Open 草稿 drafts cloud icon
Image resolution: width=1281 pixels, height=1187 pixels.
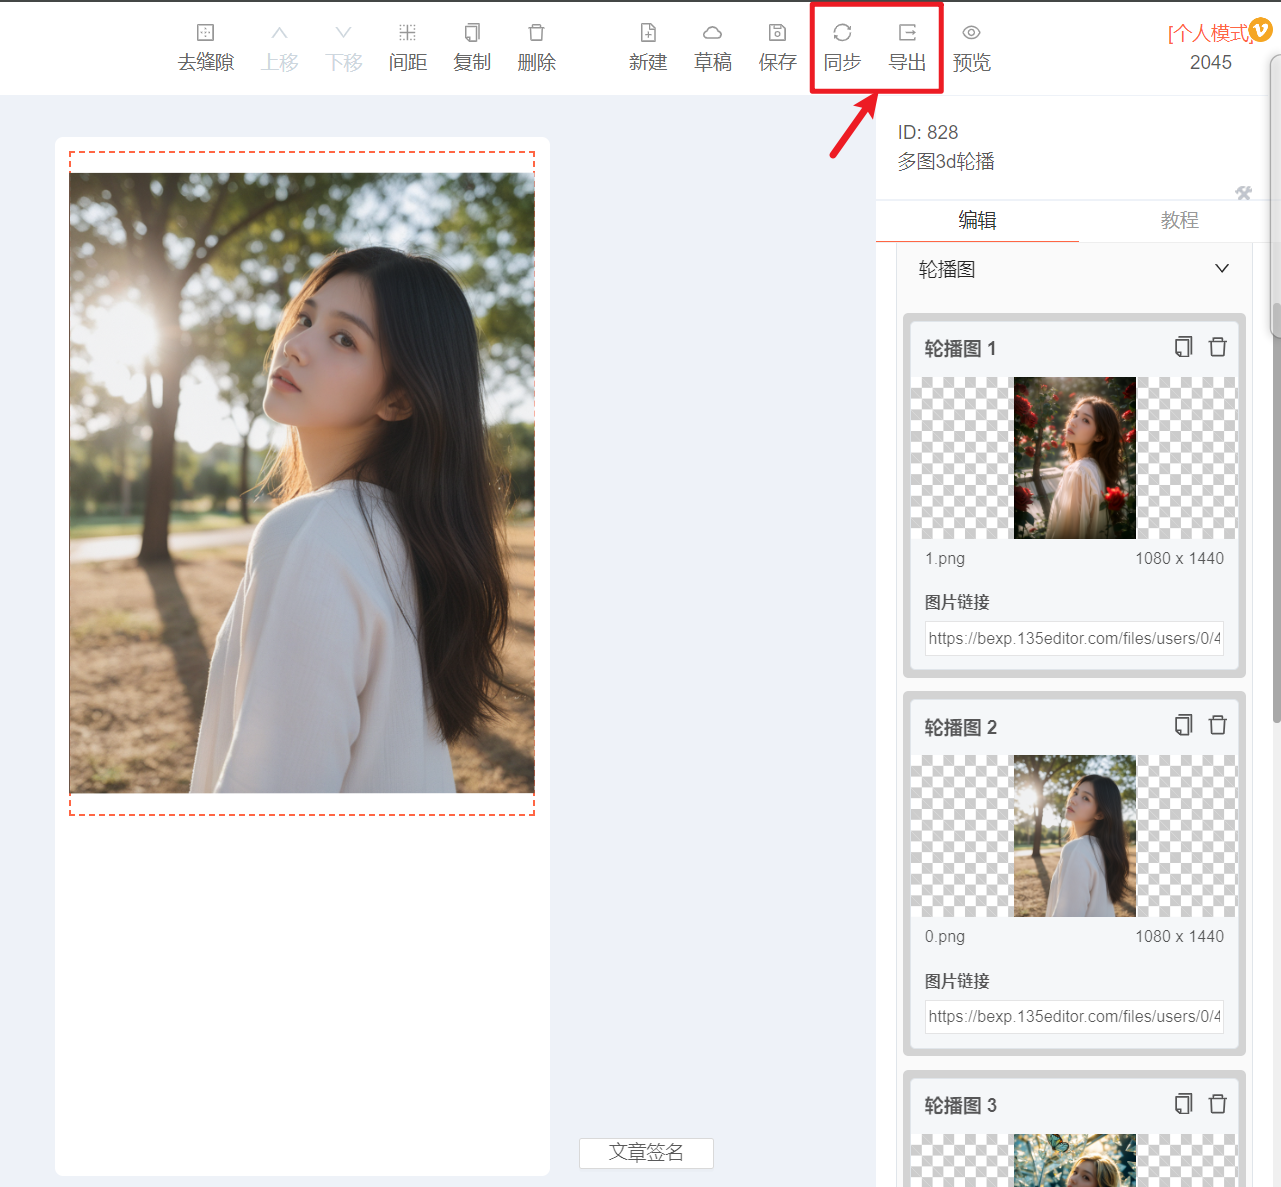[712, 33]
